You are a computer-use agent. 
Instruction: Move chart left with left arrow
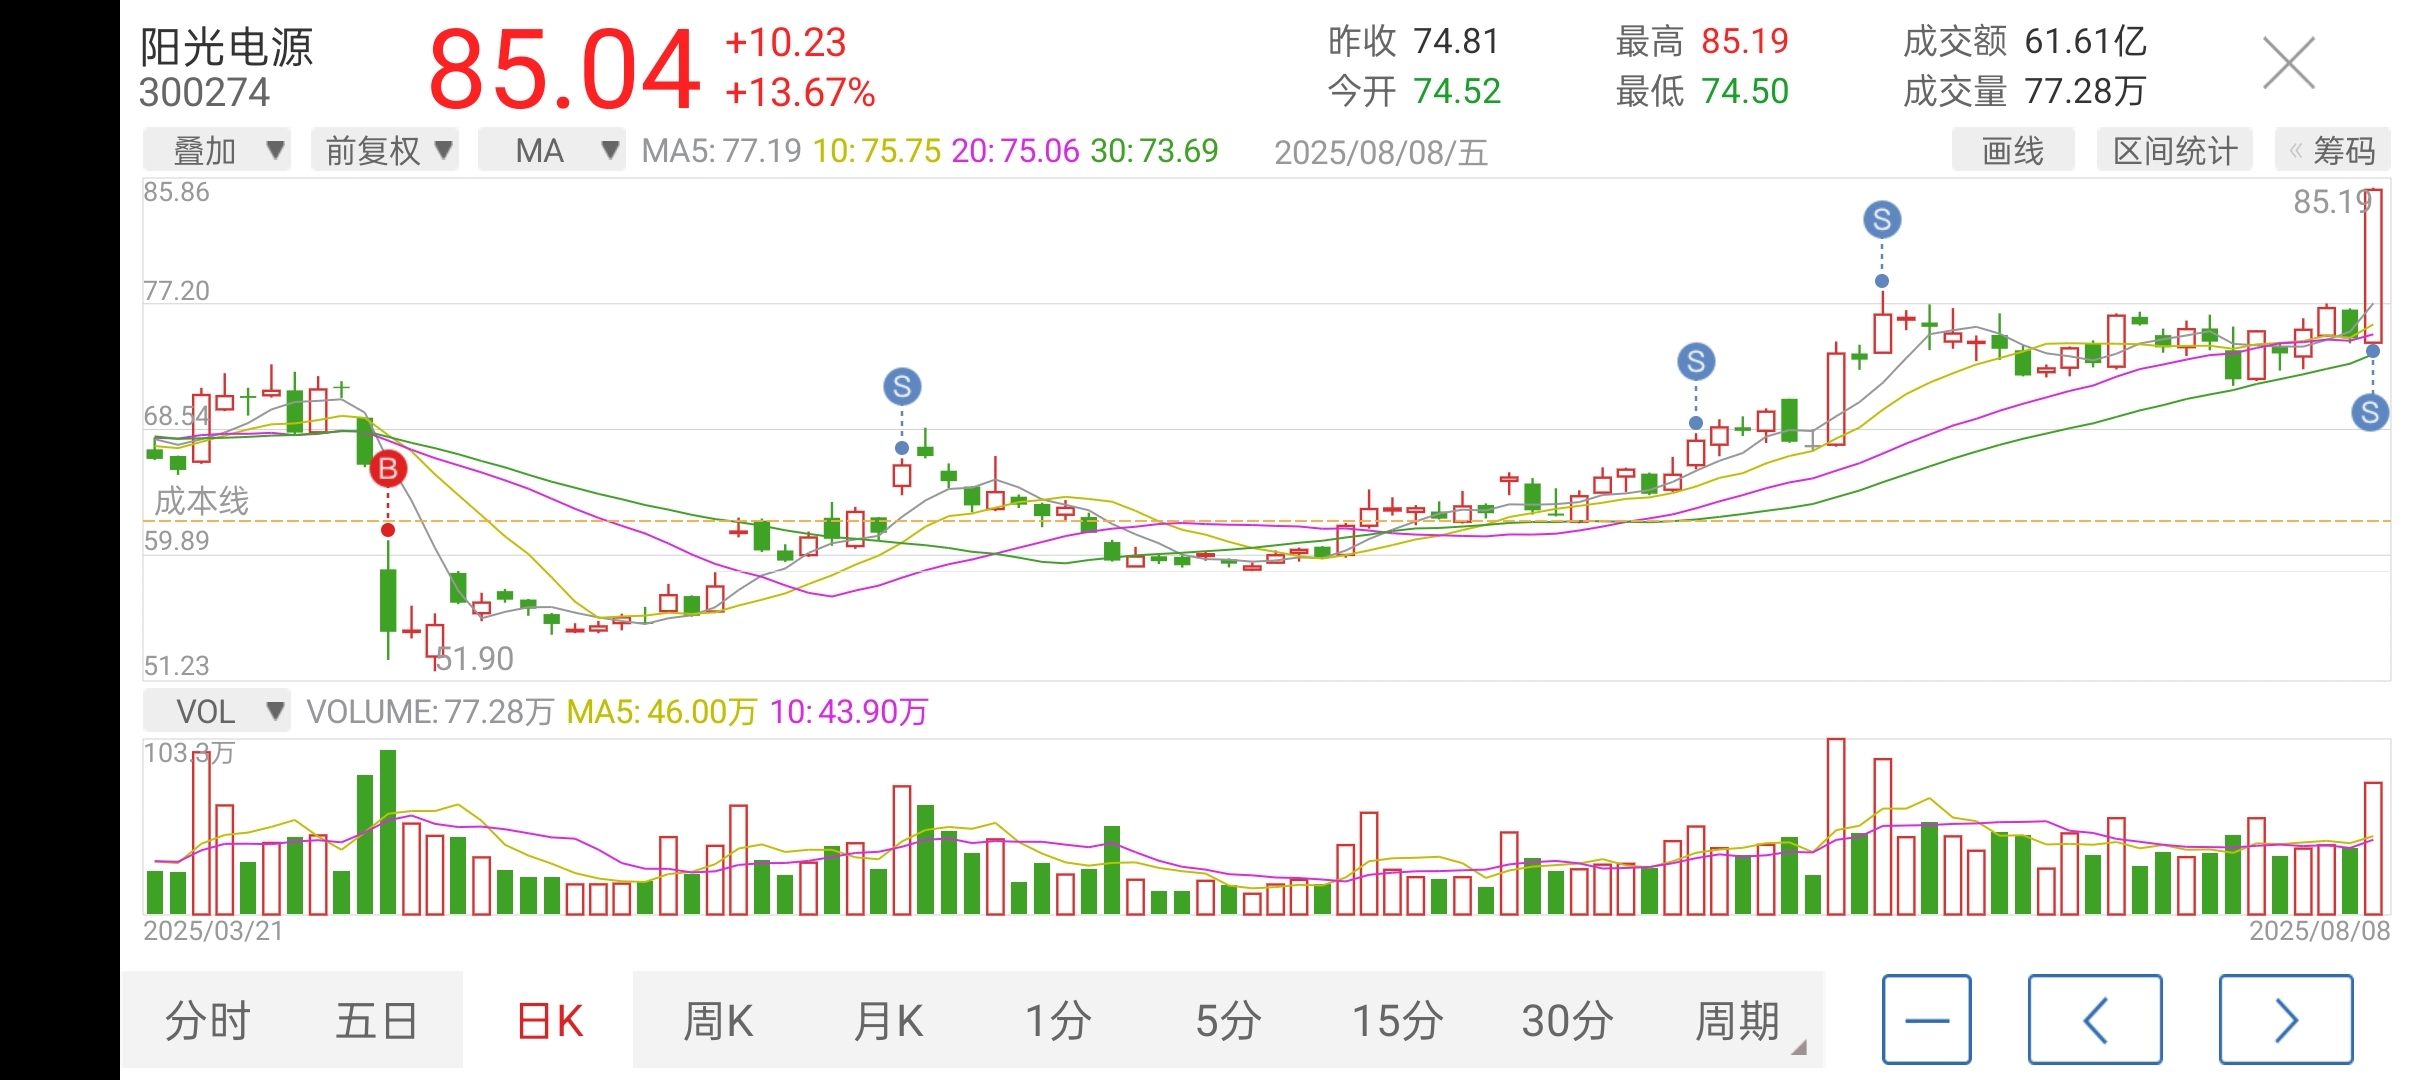[2095, 1020]
